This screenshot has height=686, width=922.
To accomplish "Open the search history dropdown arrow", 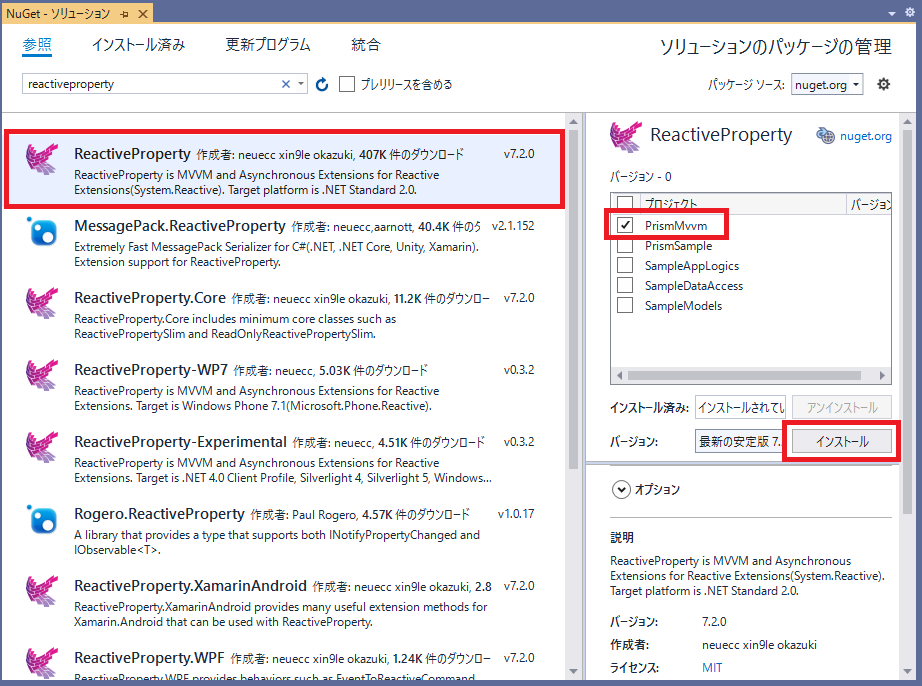I will click(300, 84).
